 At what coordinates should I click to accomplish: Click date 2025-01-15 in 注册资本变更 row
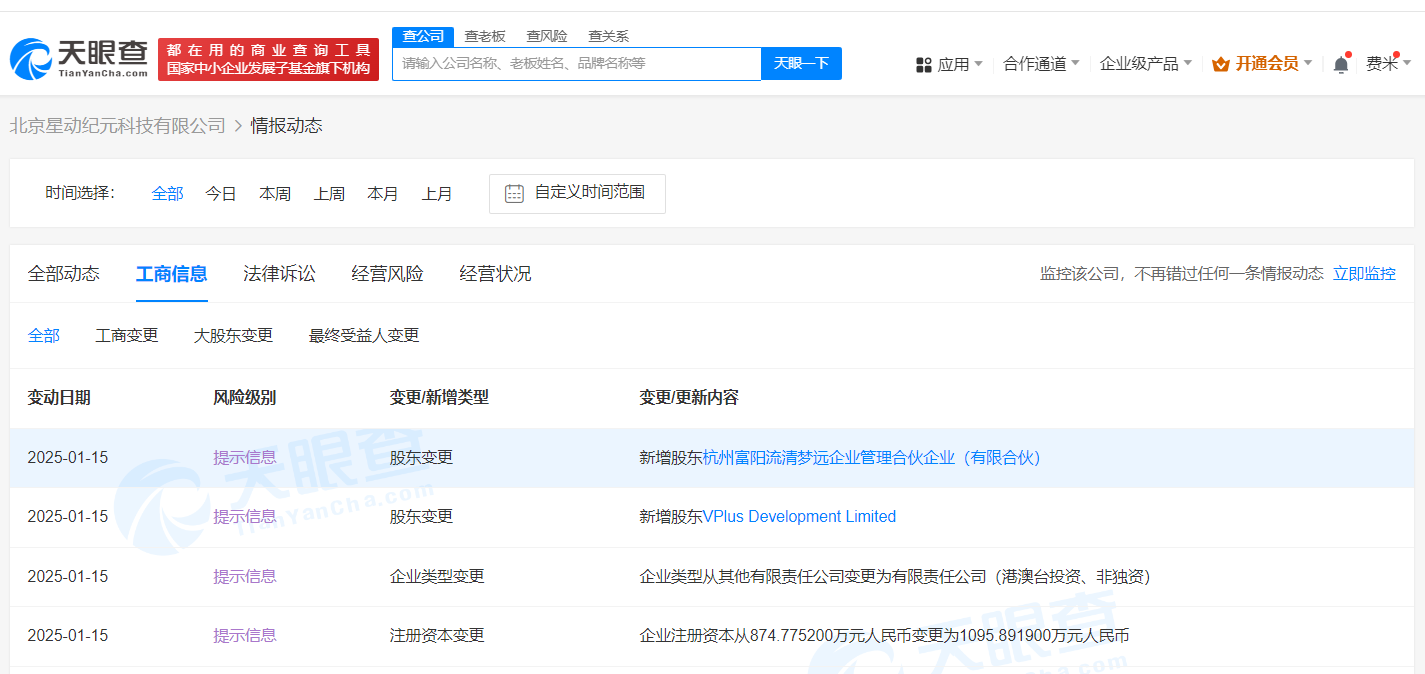tap(68, 635)
